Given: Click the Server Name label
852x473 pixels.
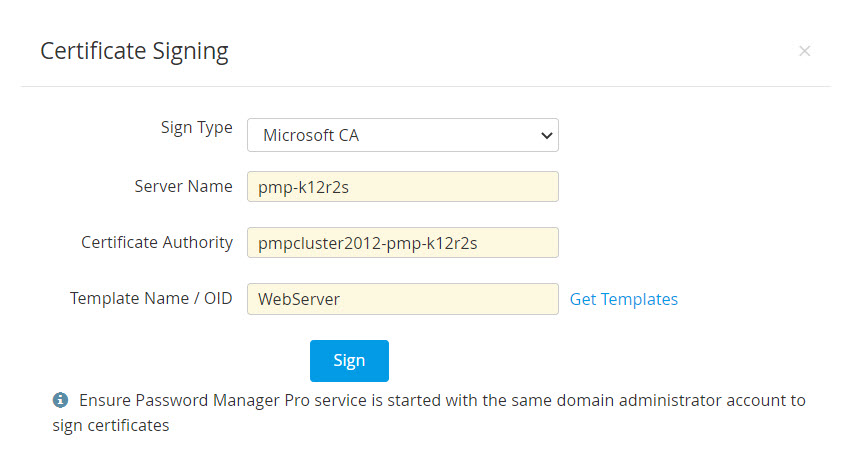Looking at the screenshot, I should pos(183,186).
